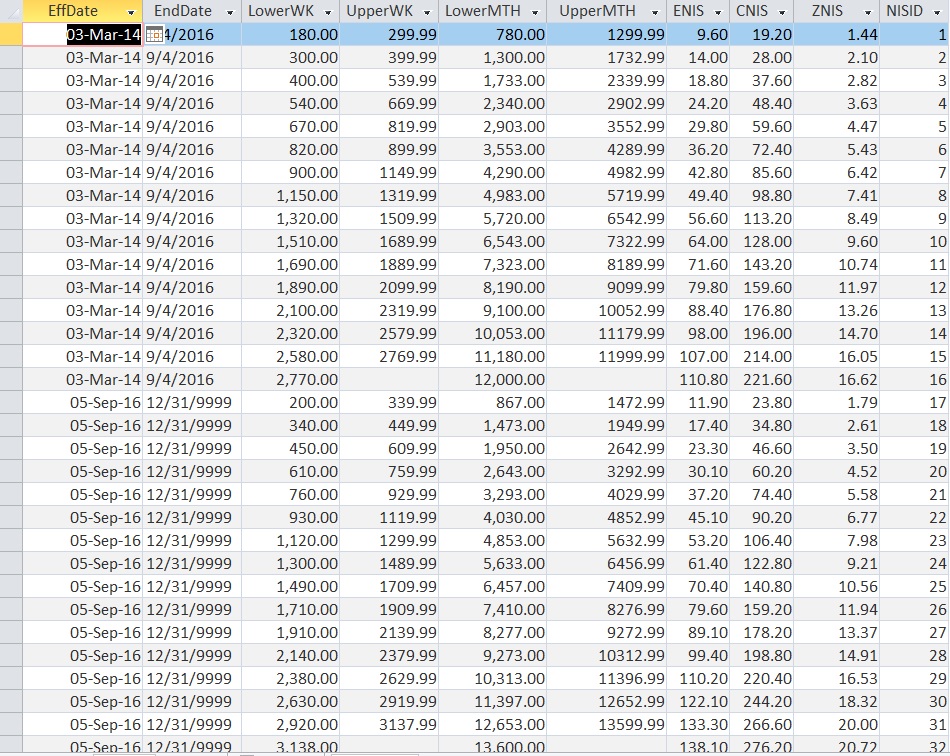This screenshot has width=950, height=756.
Task: Open UpperMTH column filter dropdown
Action: point(655,12)
